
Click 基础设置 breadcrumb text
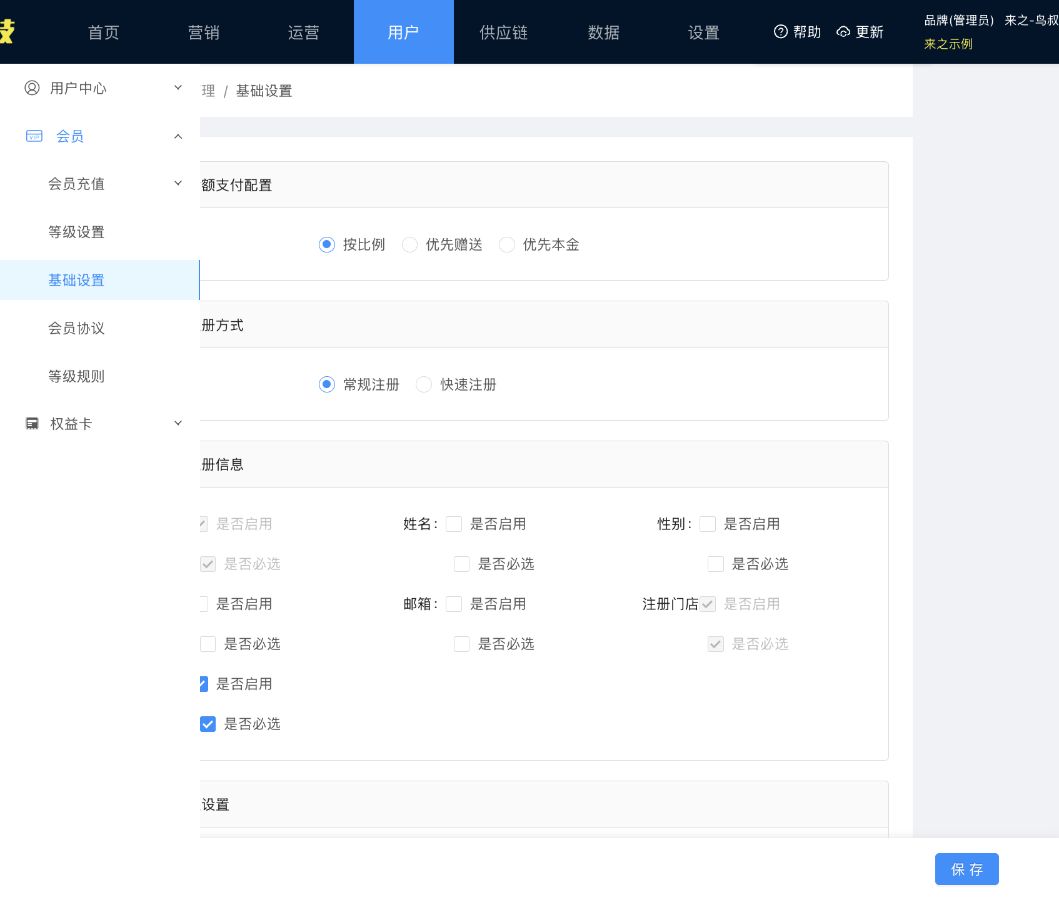pos(264,90)
